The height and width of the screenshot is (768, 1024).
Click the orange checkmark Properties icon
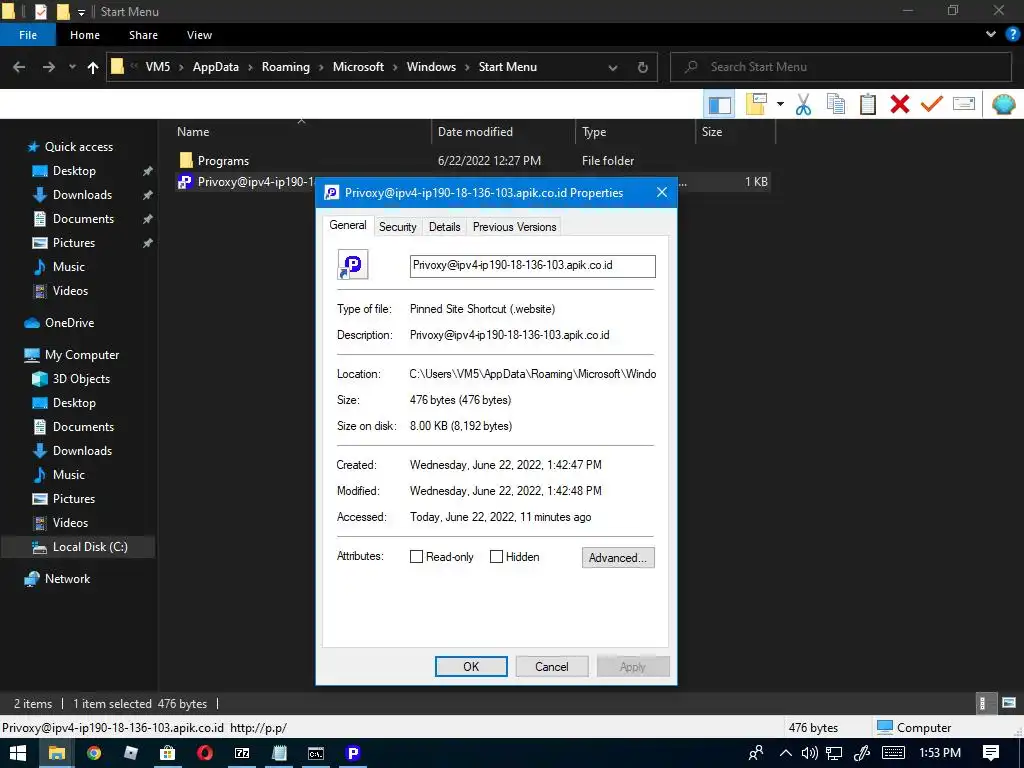(932, 104)
